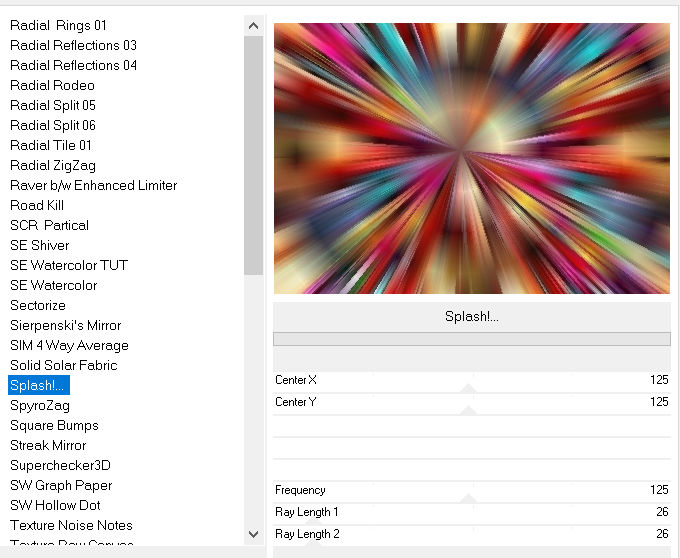Choose the Road Kill filter
The width and height of the screenshot is (680, 558).
click(37, 205)
